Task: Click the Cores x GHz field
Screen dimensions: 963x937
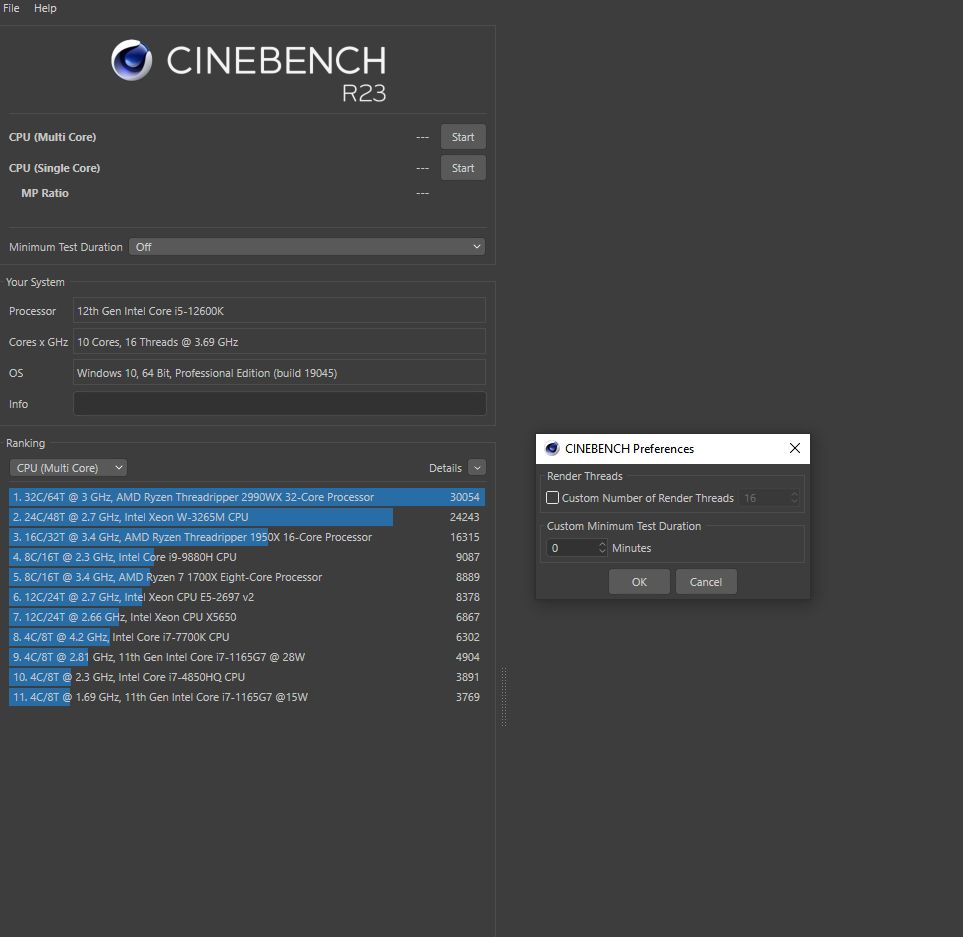Action: click(279, 342)
